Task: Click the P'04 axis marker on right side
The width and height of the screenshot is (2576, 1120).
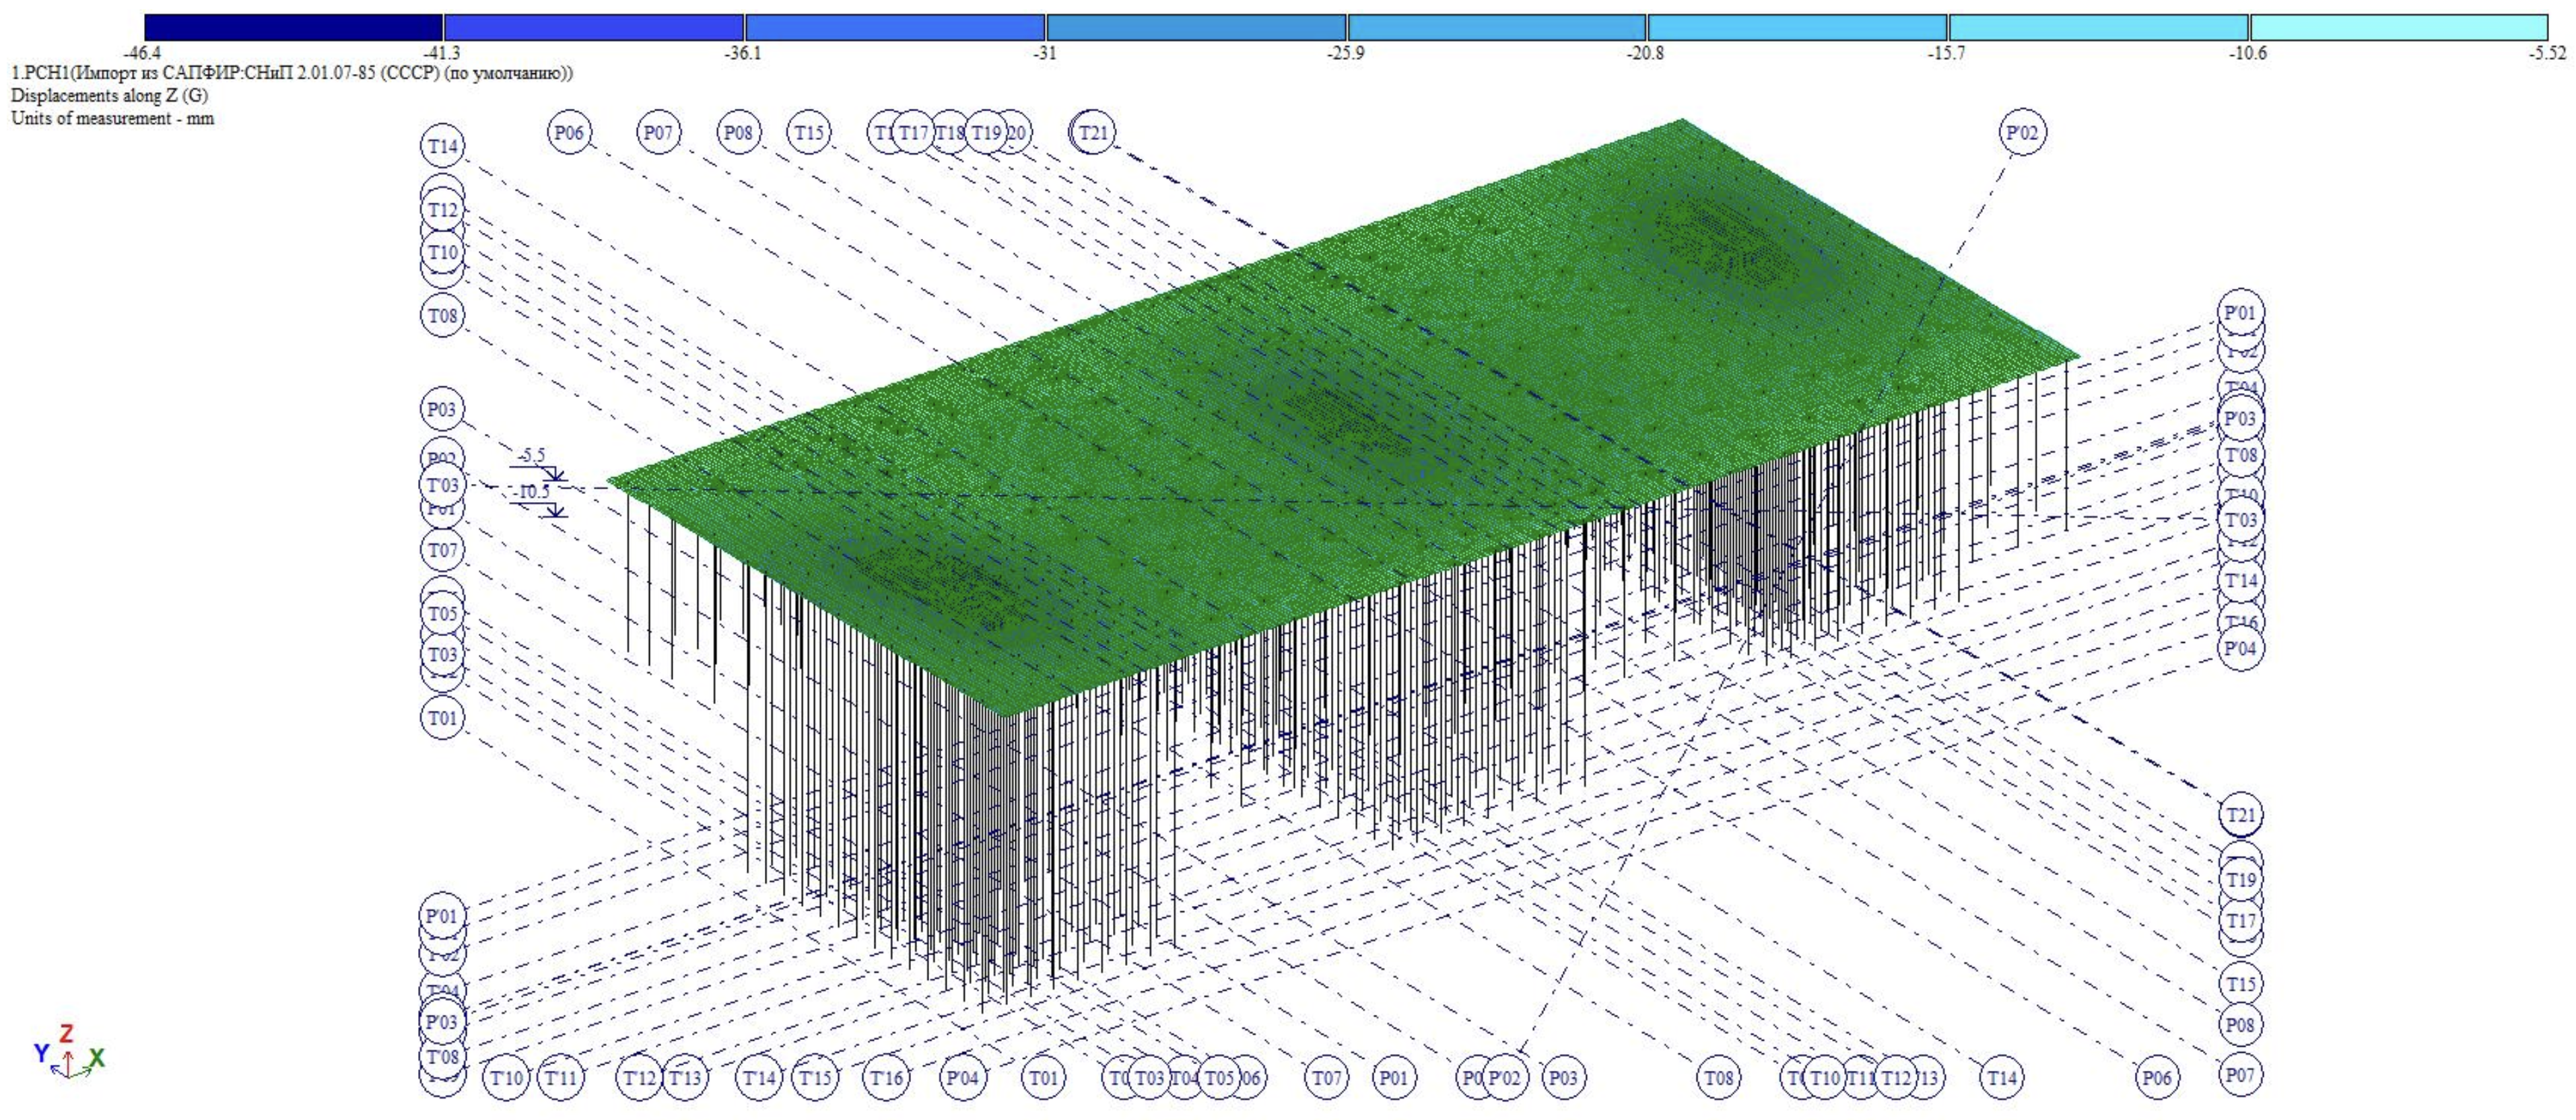Action: pos(2240,648)
